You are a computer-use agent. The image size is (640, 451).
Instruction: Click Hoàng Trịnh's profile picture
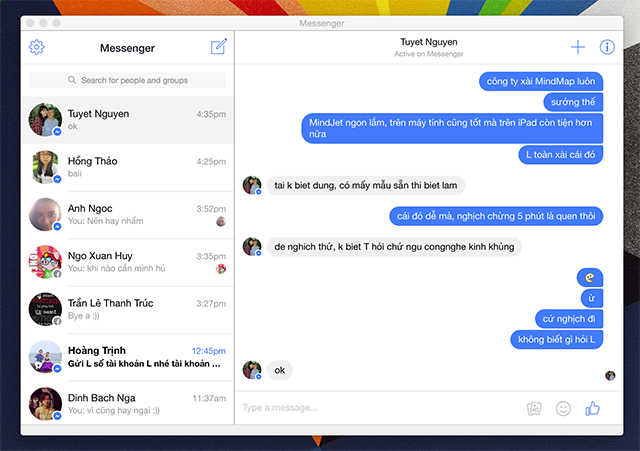[x=45, y=356]
